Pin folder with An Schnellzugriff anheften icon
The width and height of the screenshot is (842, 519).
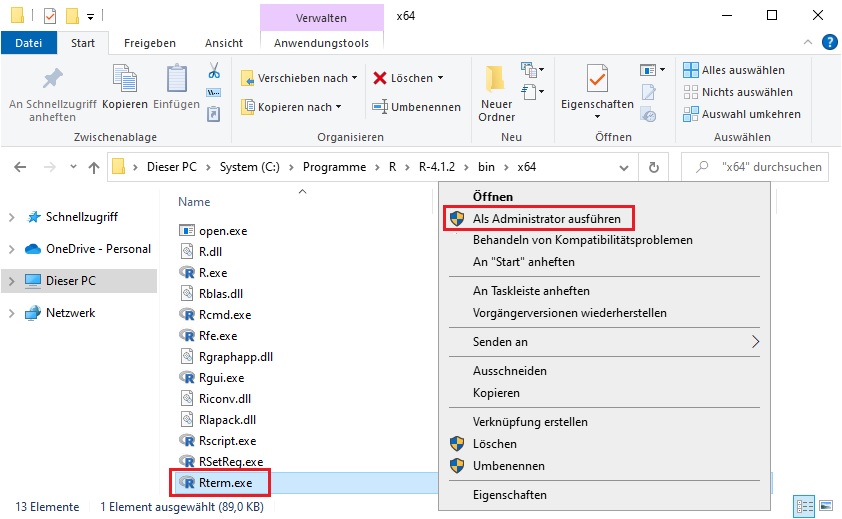tap(53, 79)
